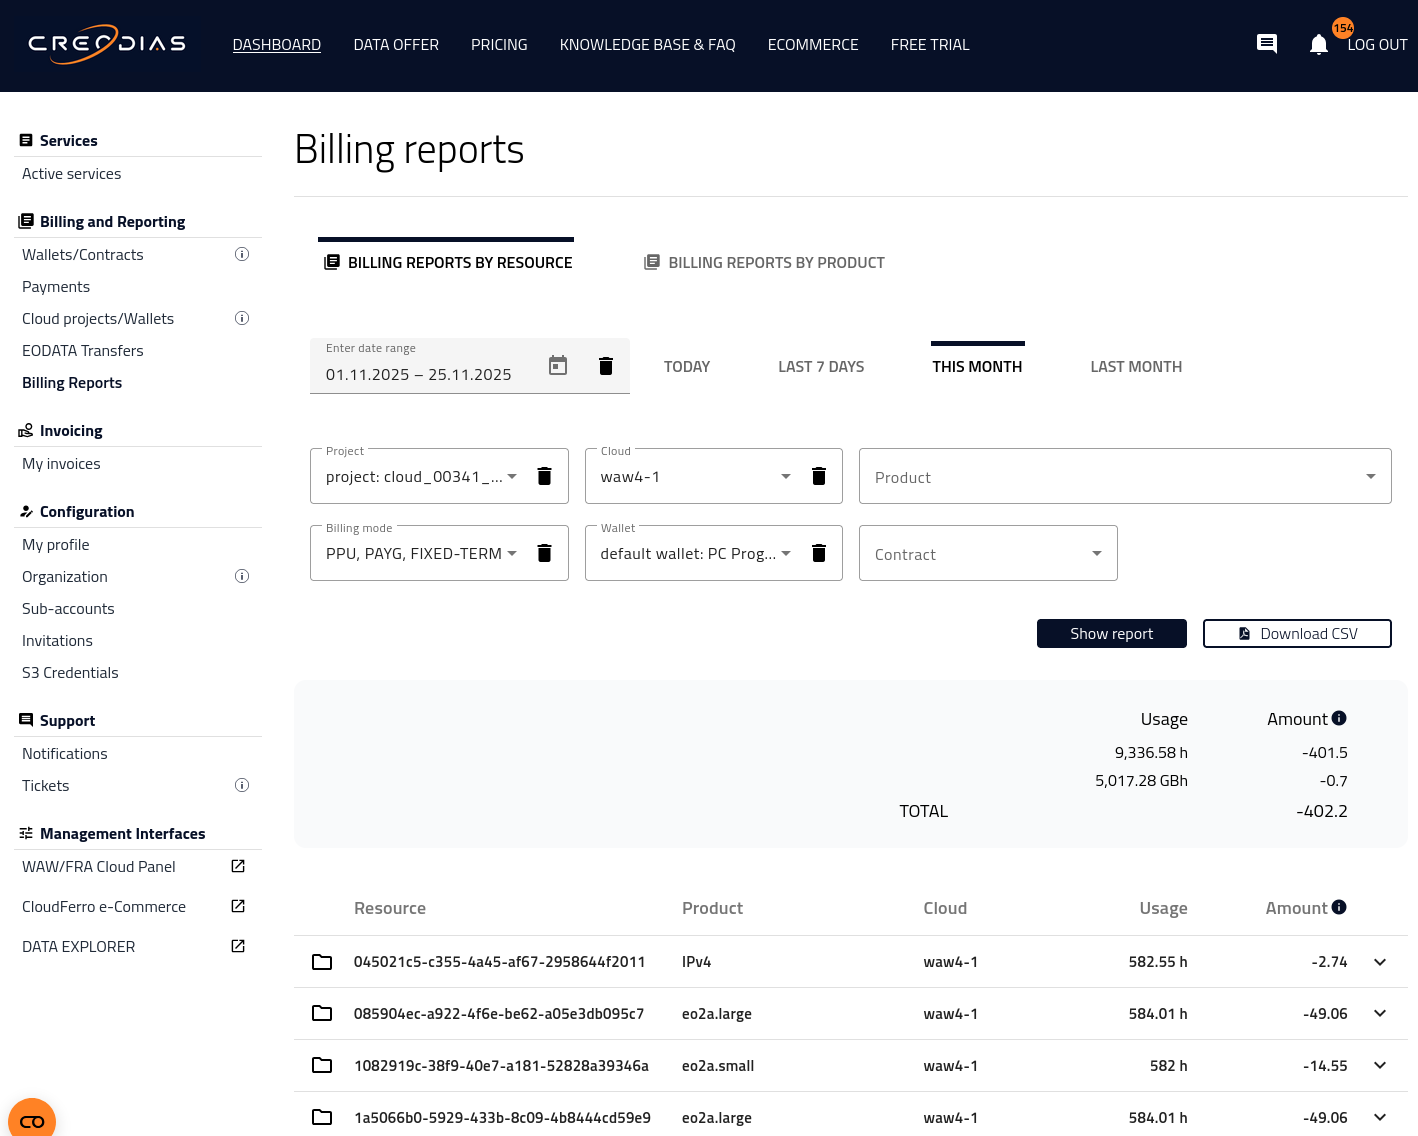Open the calendar date picker icon
Screen dimensions: 1418x1136
(x=558, y=366)
